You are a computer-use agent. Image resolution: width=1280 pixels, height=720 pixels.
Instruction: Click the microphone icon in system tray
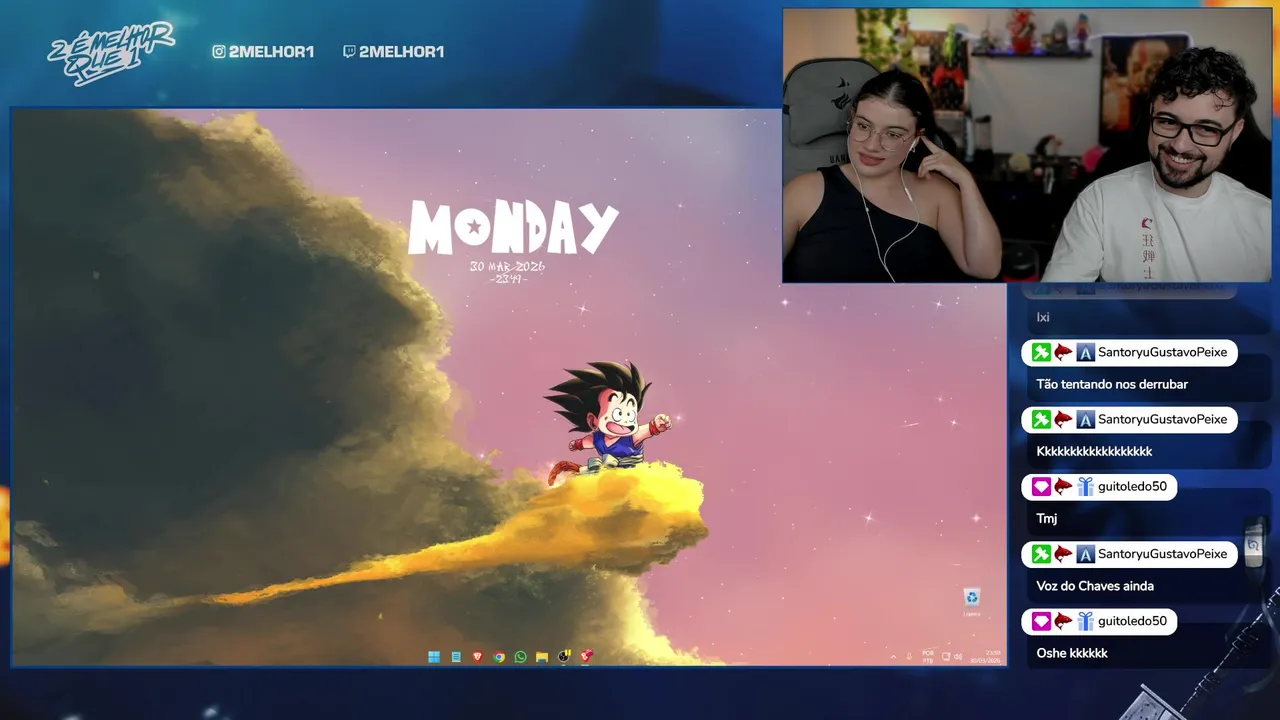(x=909, y=657)
